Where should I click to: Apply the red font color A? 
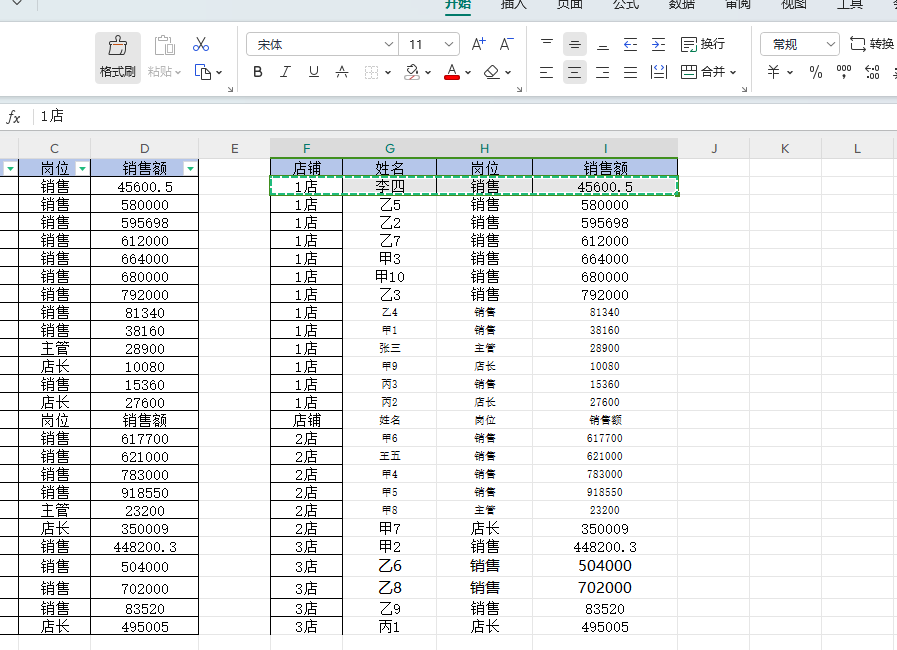point(452,72)
